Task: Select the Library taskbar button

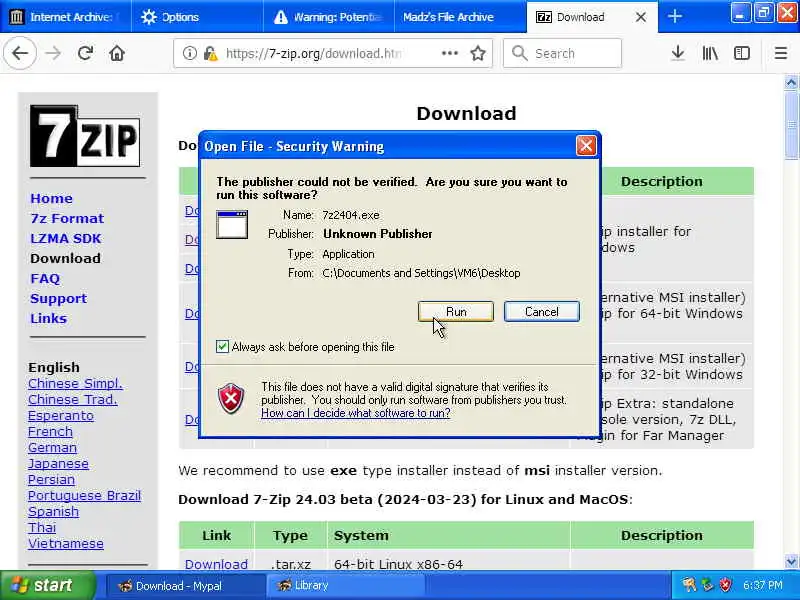Action: point(345,586)
